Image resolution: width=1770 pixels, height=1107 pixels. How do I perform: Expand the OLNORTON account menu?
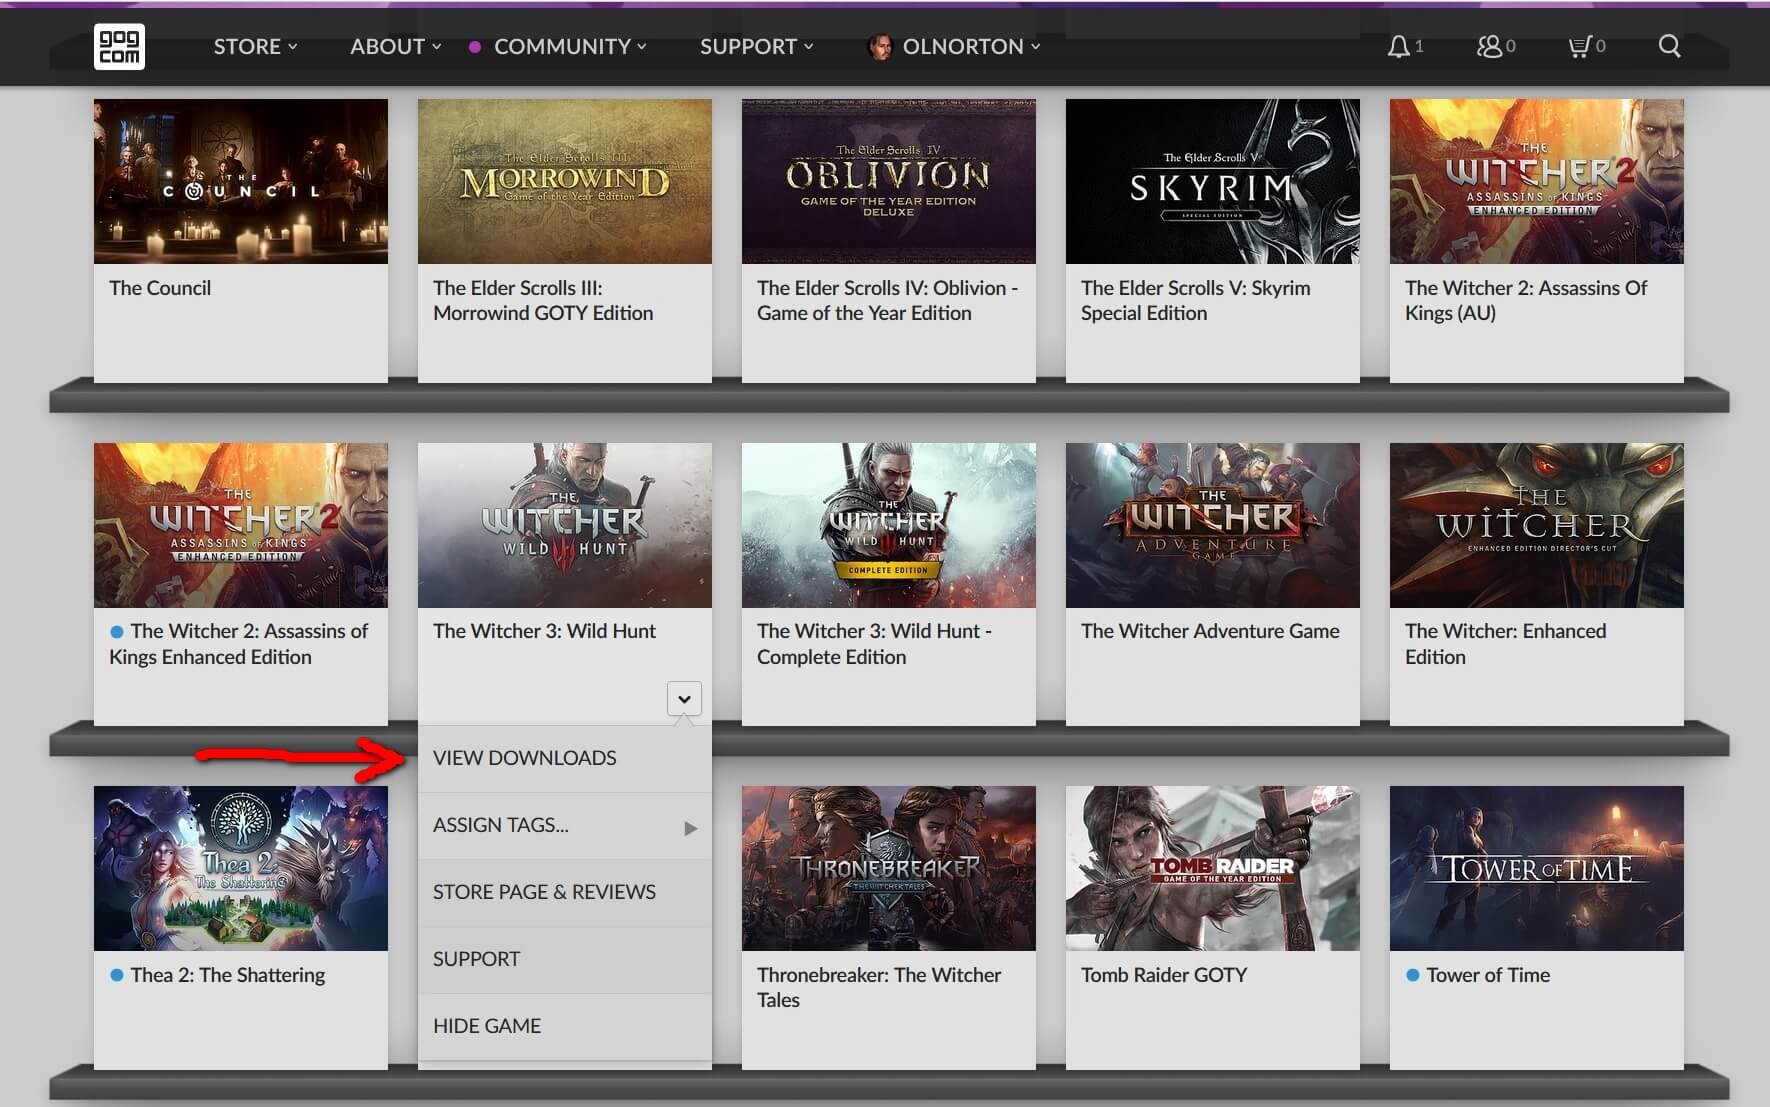pos(971,46)
